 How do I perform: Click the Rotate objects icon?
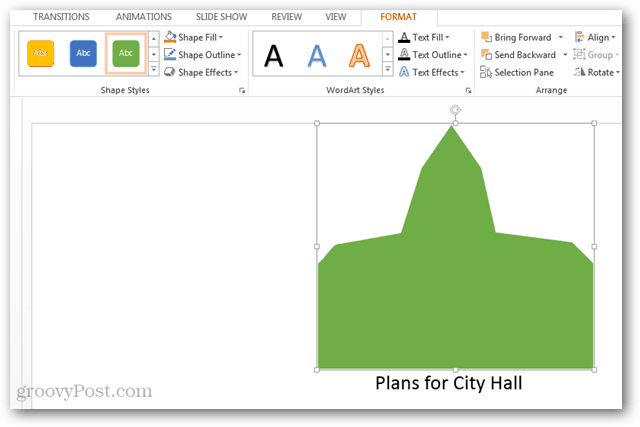pyautogui.click(x=579, y=72)
